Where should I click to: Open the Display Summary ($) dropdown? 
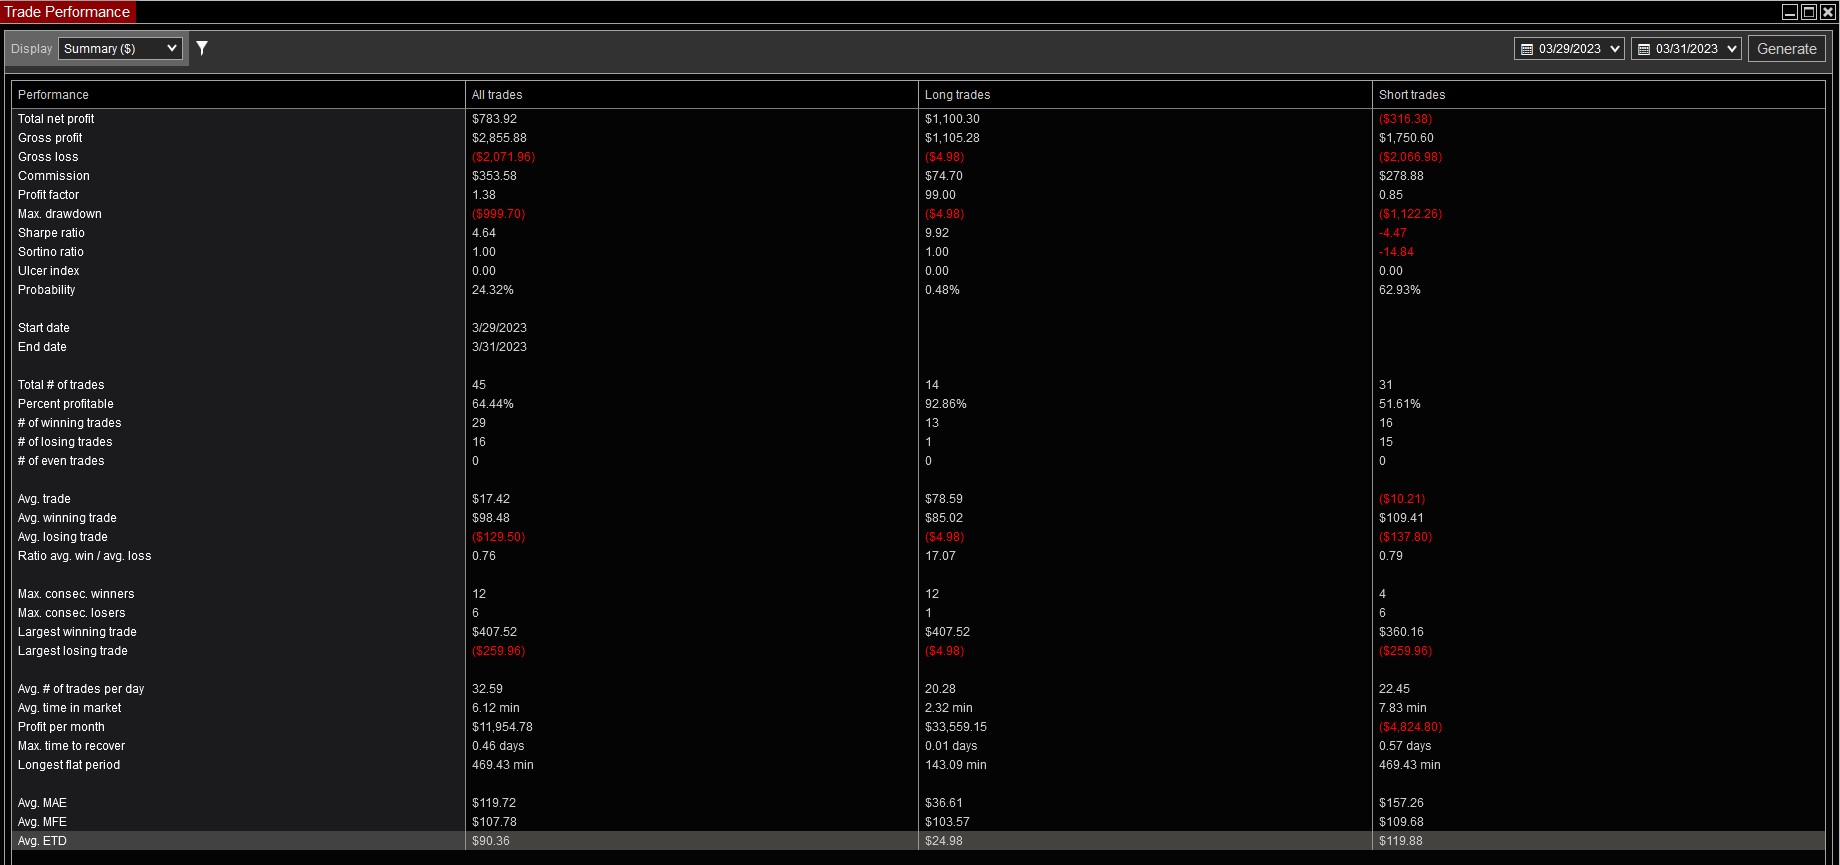(x=120, y=48)
